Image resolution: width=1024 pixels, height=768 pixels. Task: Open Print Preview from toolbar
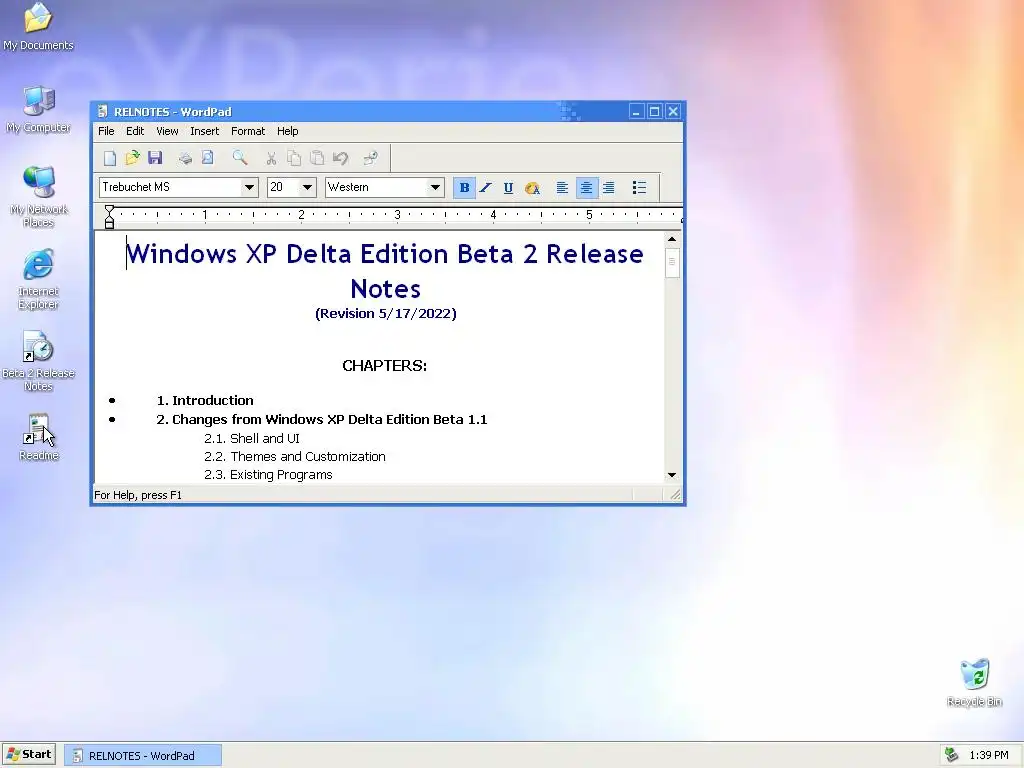point(208,158)
